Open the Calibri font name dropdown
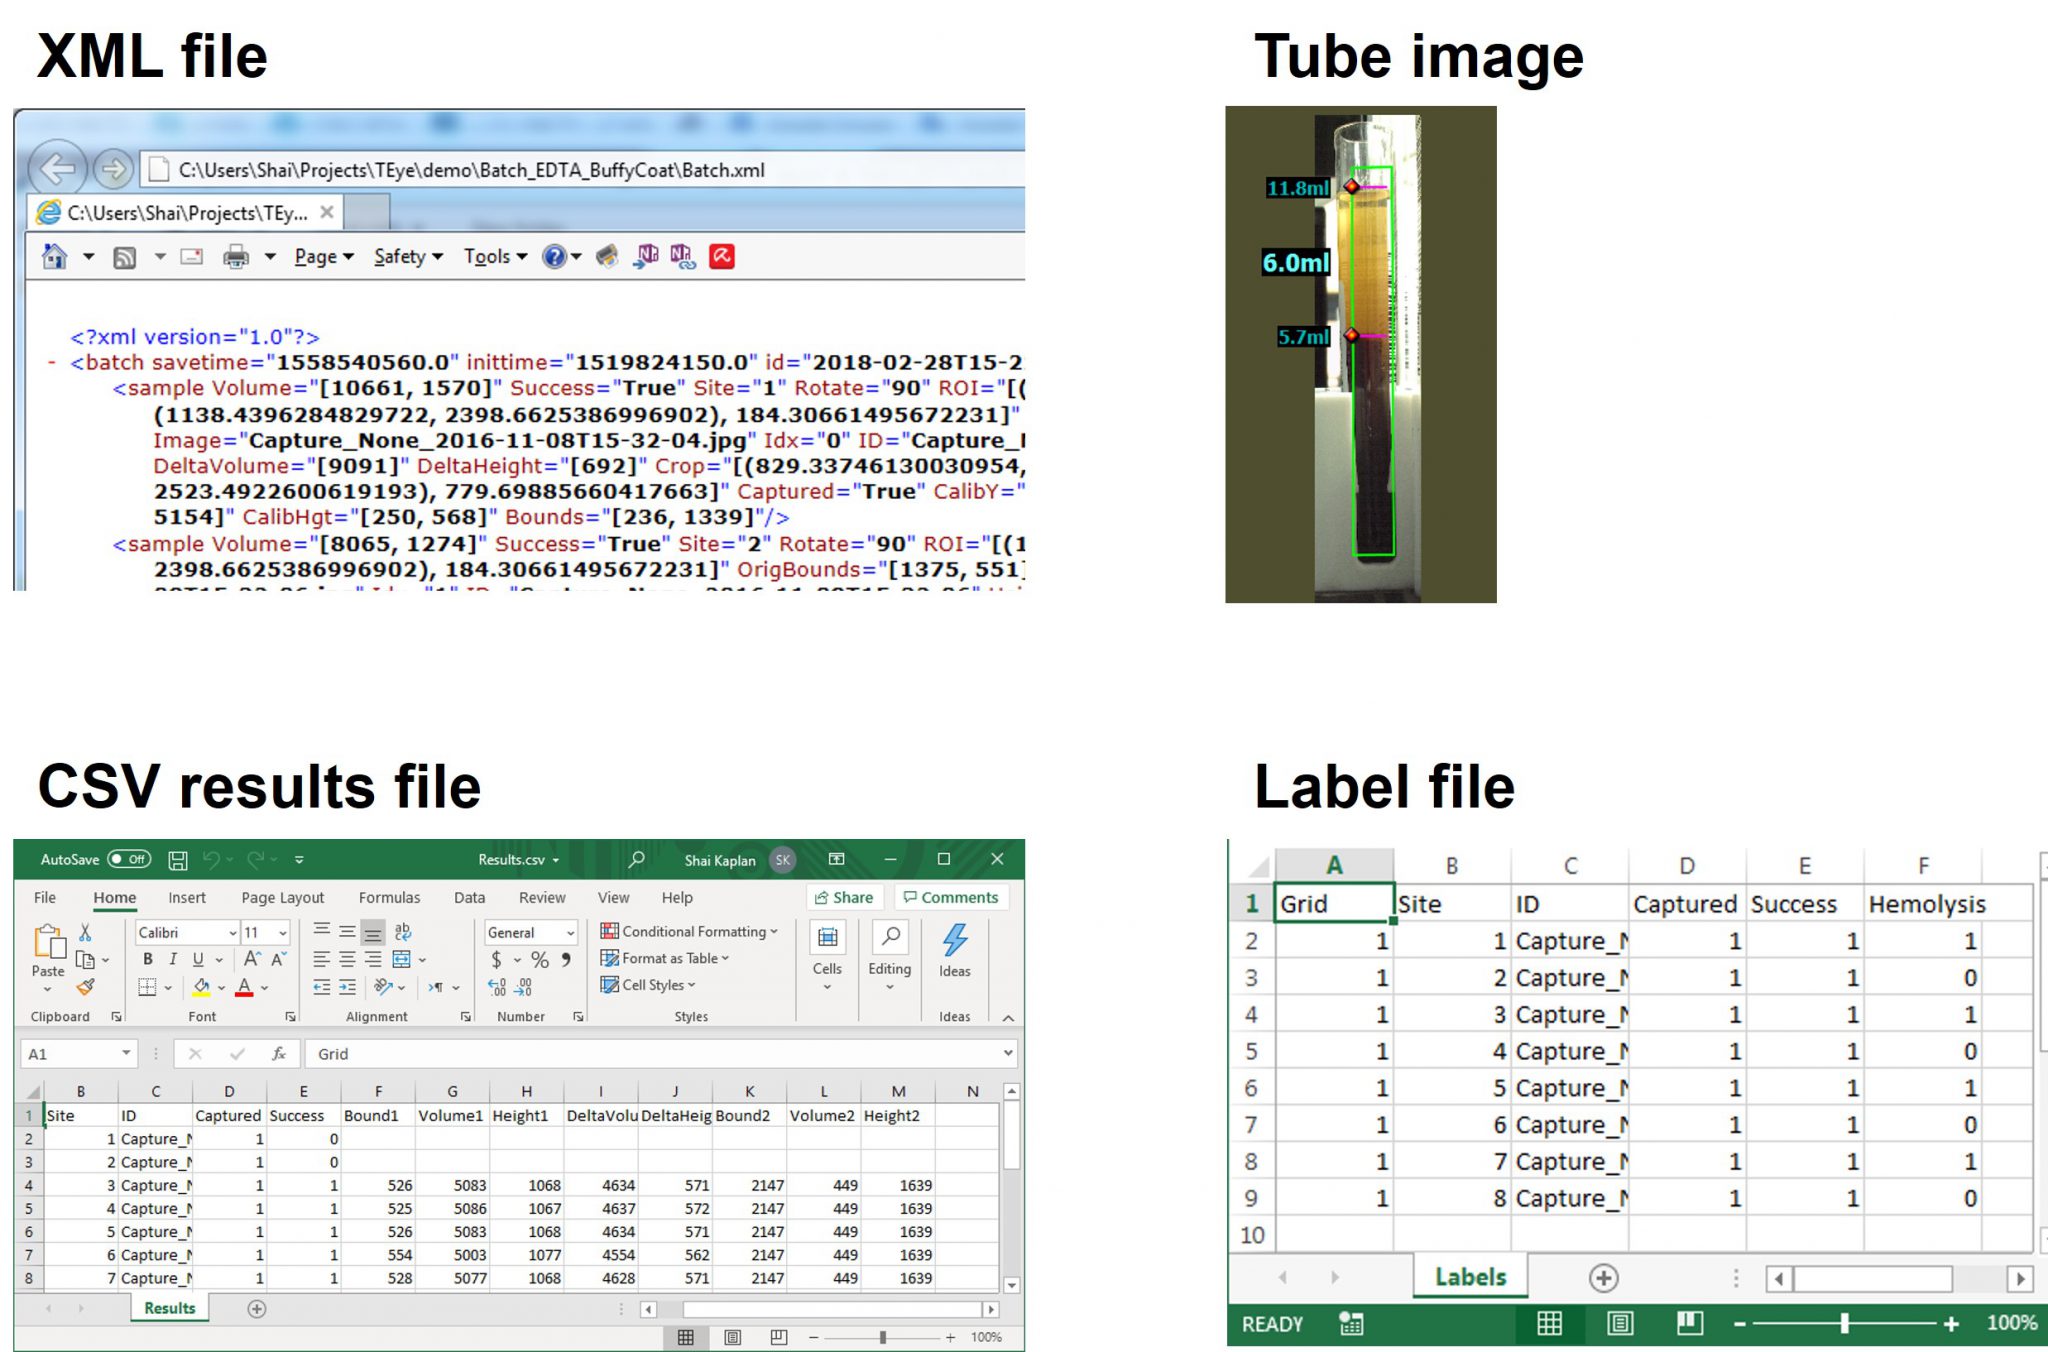 coord(233,933)
